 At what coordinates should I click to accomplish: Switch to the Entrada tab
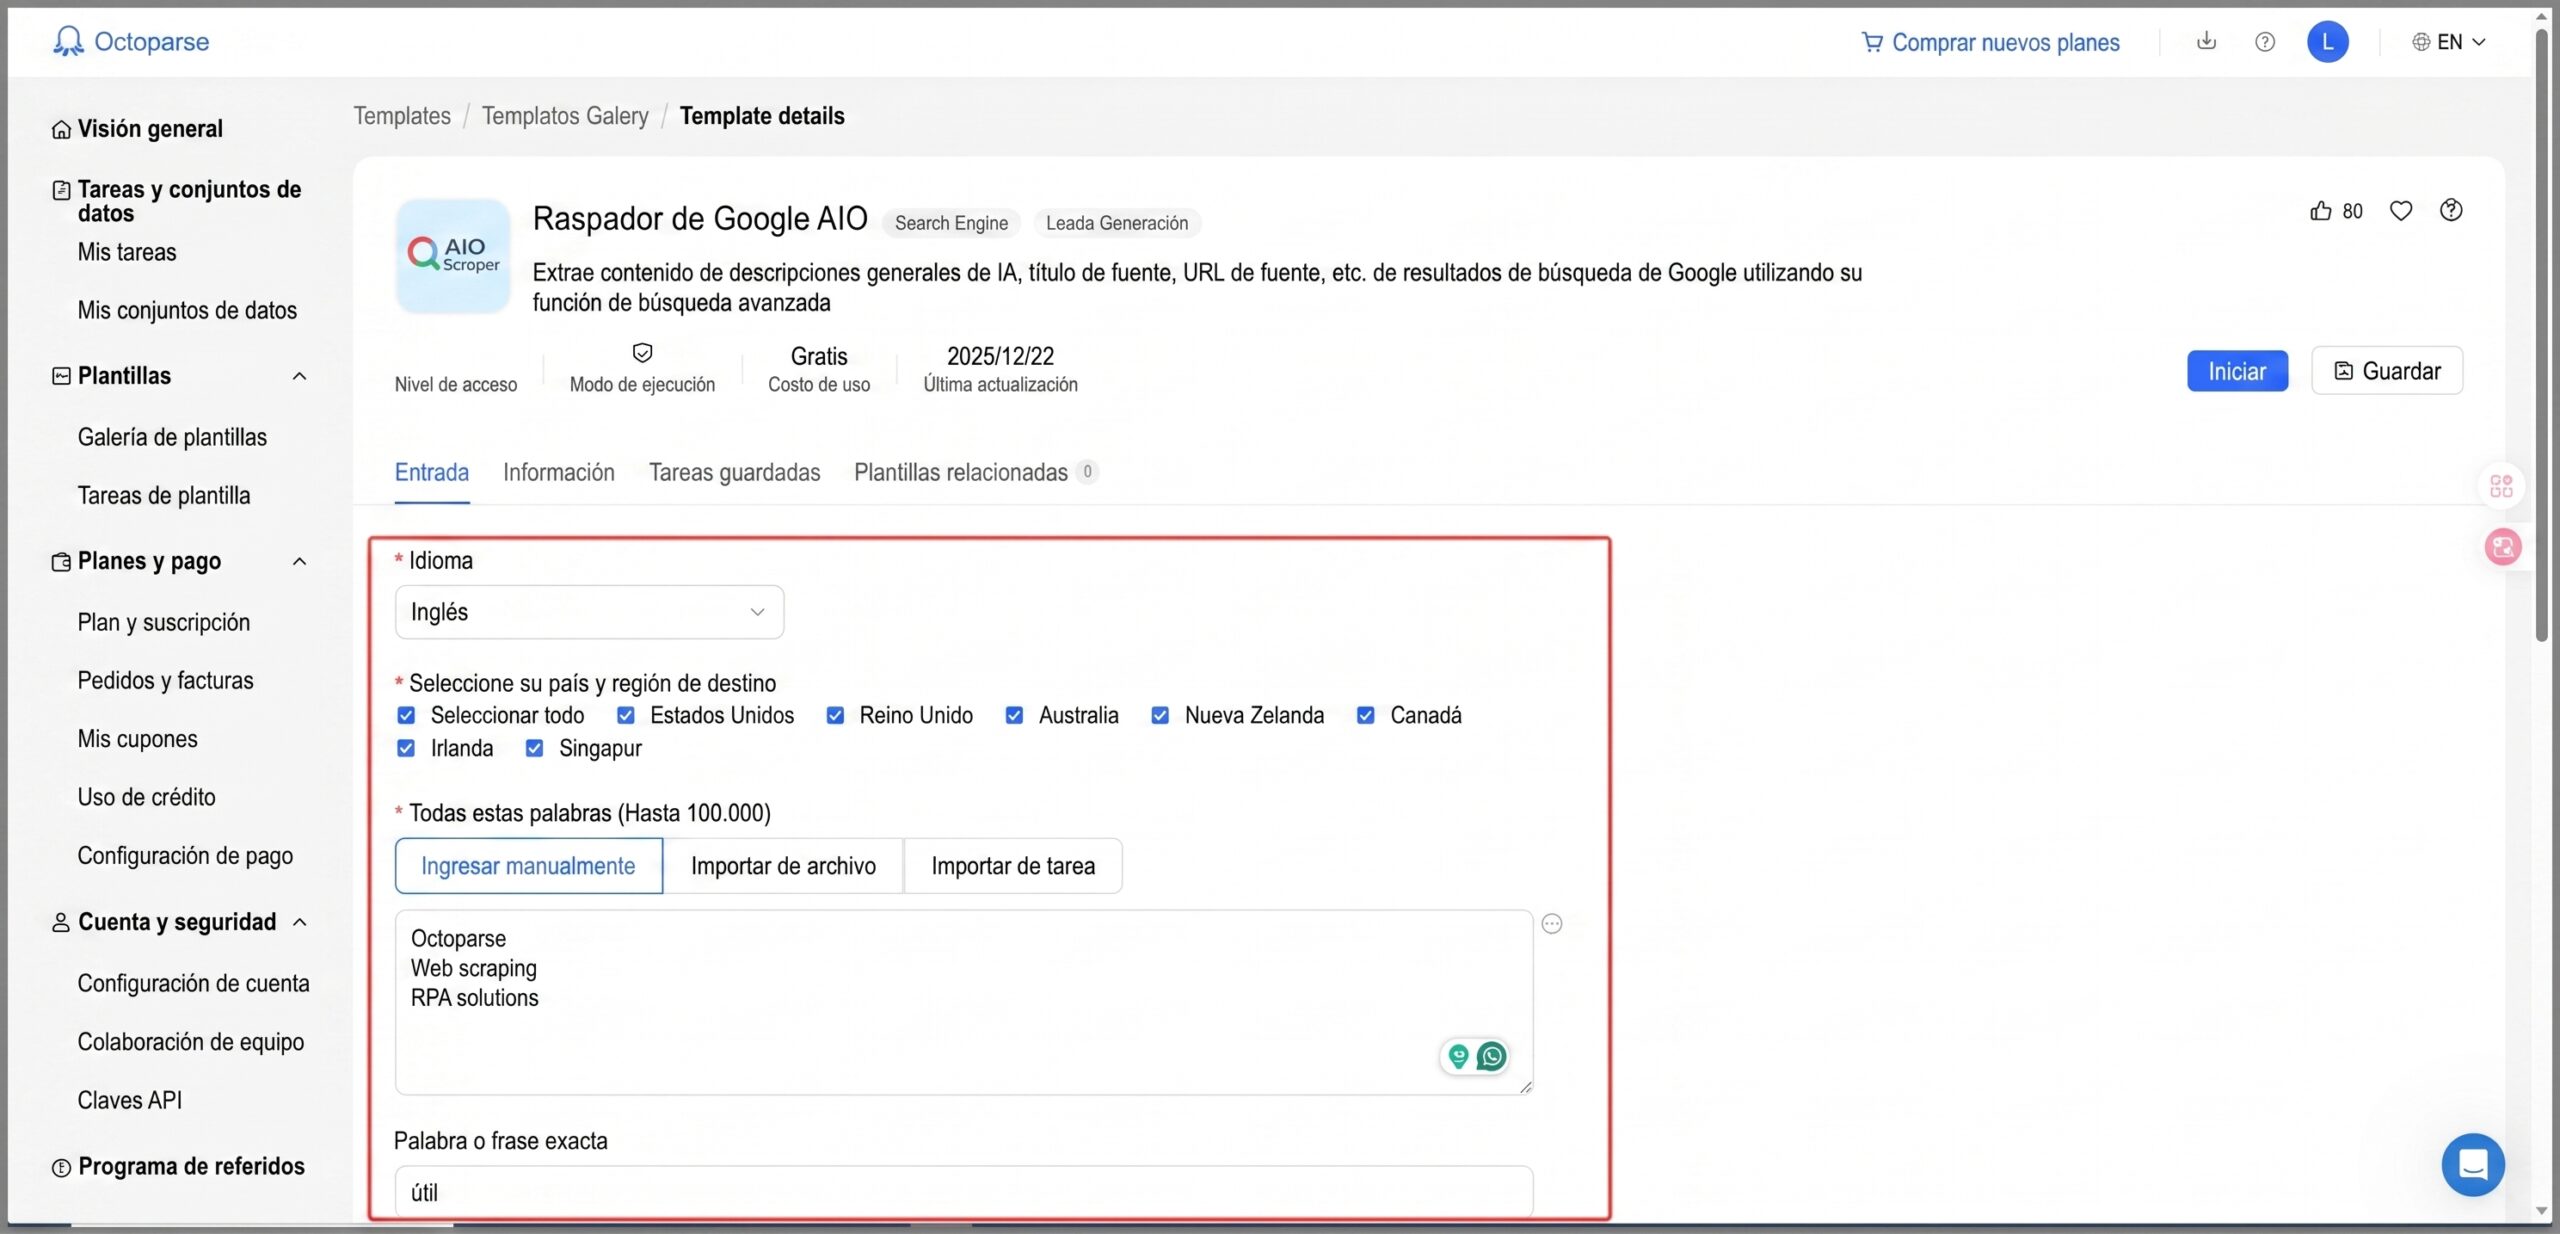coord(432,472)
